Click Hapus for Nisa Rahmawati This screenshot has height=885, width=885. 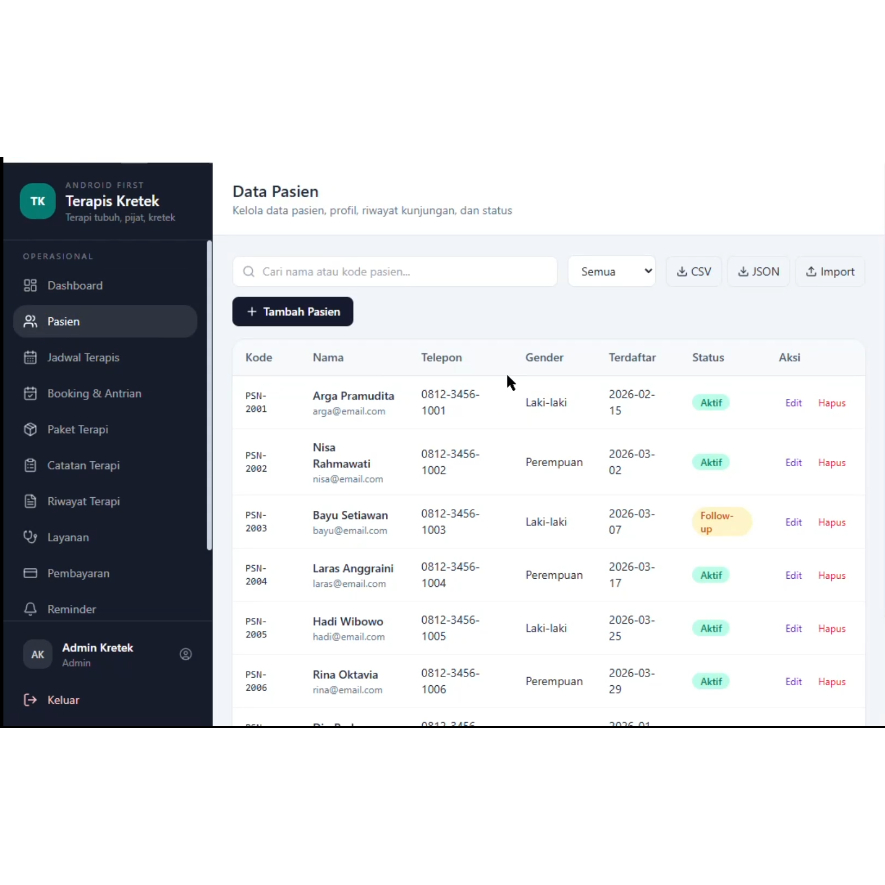pyautogui.click(x=831, y=463)
